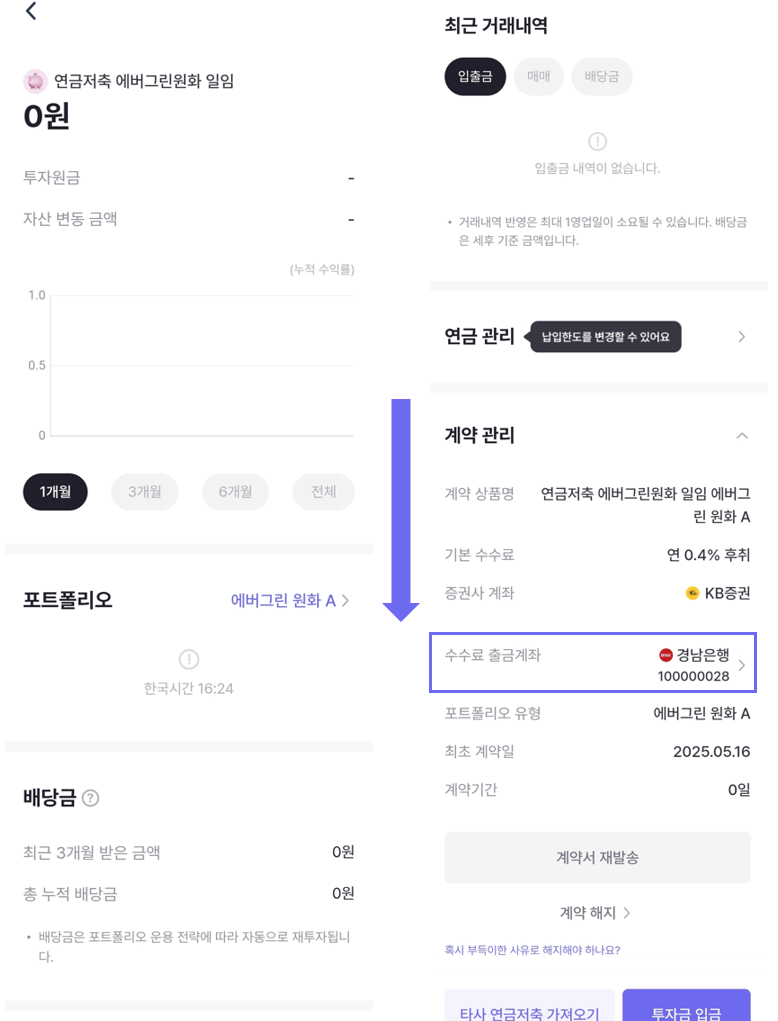Viewport: 778px width, 1021px height.
Task: Tap the 계약 해지 link
Action: tap(595, 912)
